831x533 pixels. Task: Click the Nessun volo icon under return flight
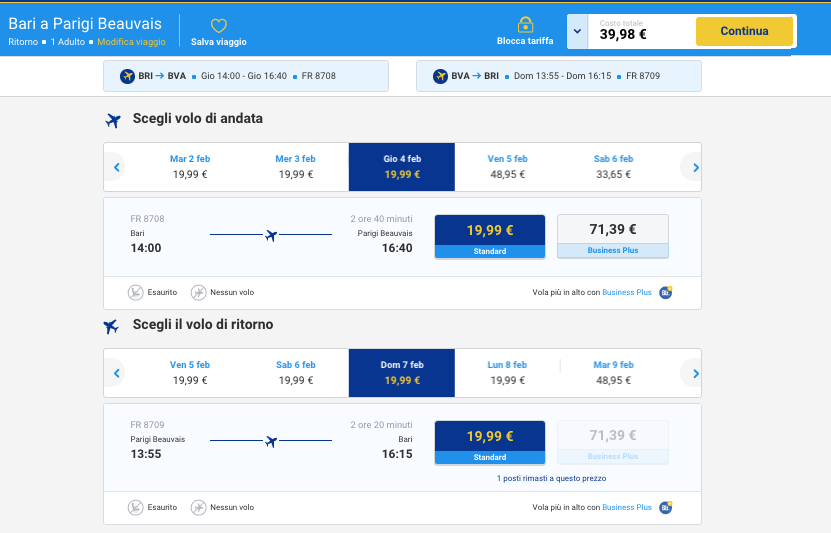coord(199,507)
